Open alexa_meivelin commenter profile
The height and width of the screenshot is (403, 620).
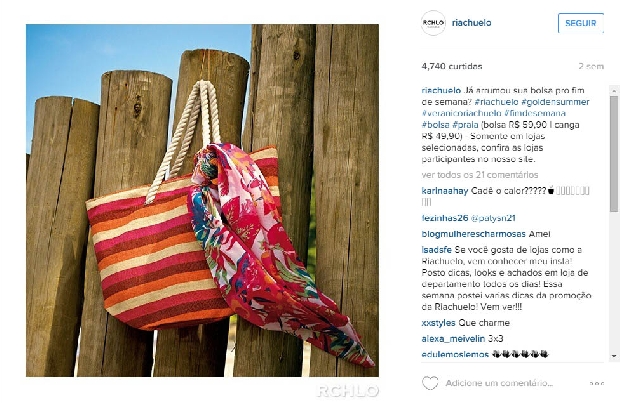[x=453, y=339]
